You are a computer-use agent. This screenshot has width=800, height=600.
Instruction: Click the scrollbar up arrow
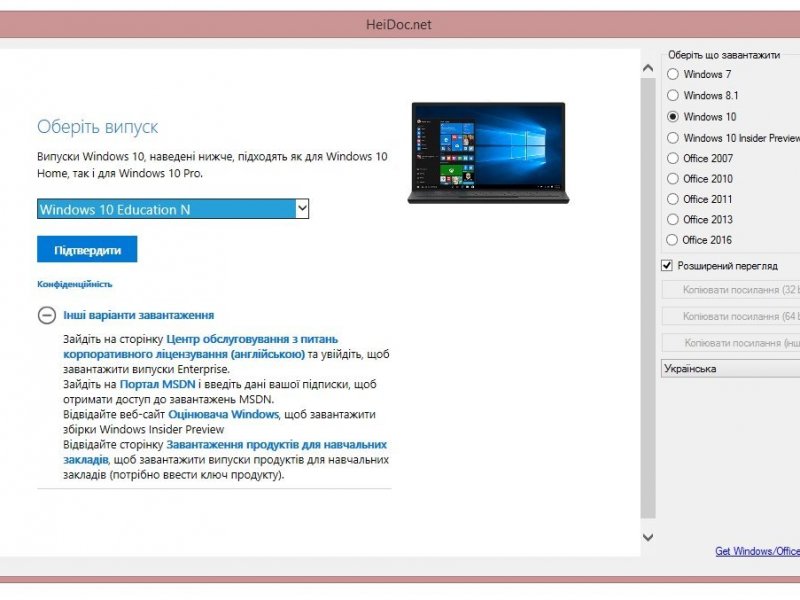(x=648, y=67)
